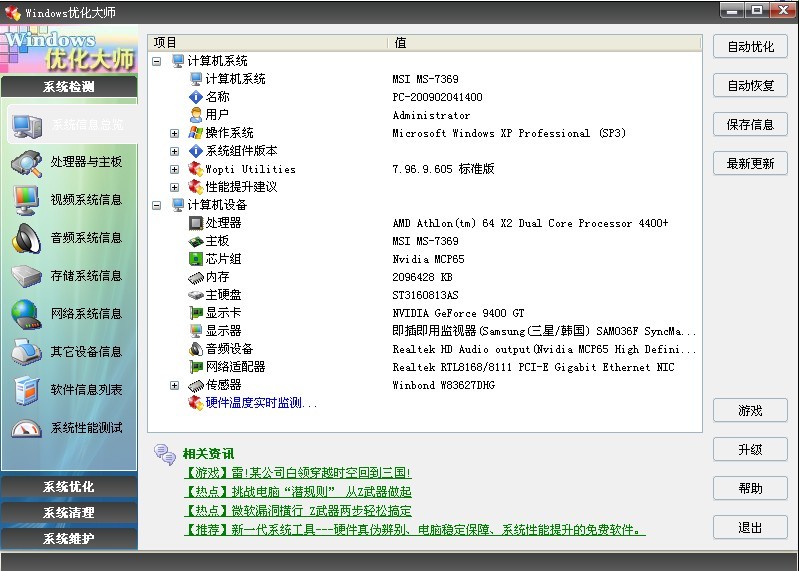Viewport: 799px width, 571px height.
Task: Expand the 系统组件版本 tree node
Action: (x=175, y=151)
